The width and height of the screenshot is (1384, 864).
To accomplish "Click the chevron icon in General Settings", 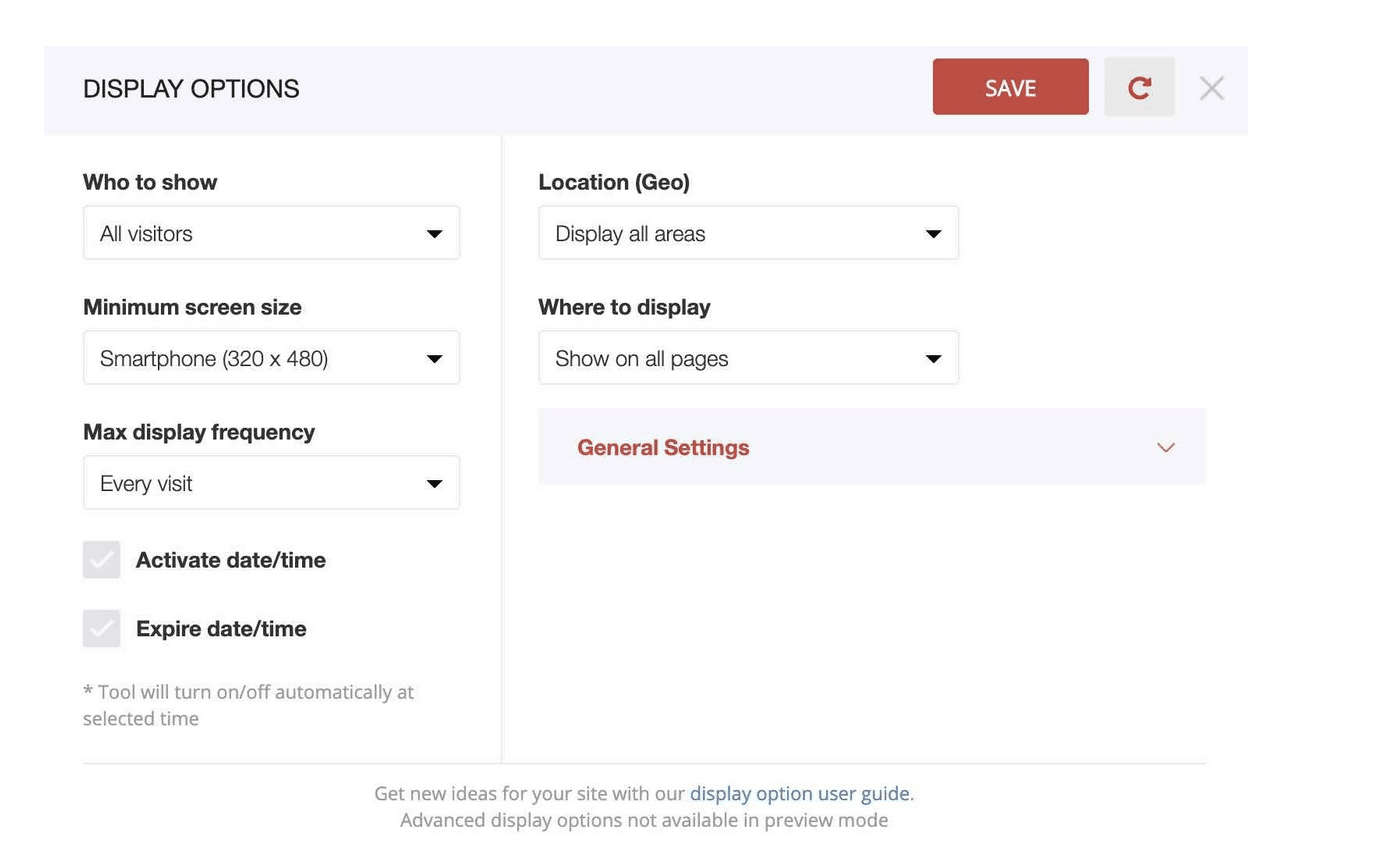I will pos(1165,447).
